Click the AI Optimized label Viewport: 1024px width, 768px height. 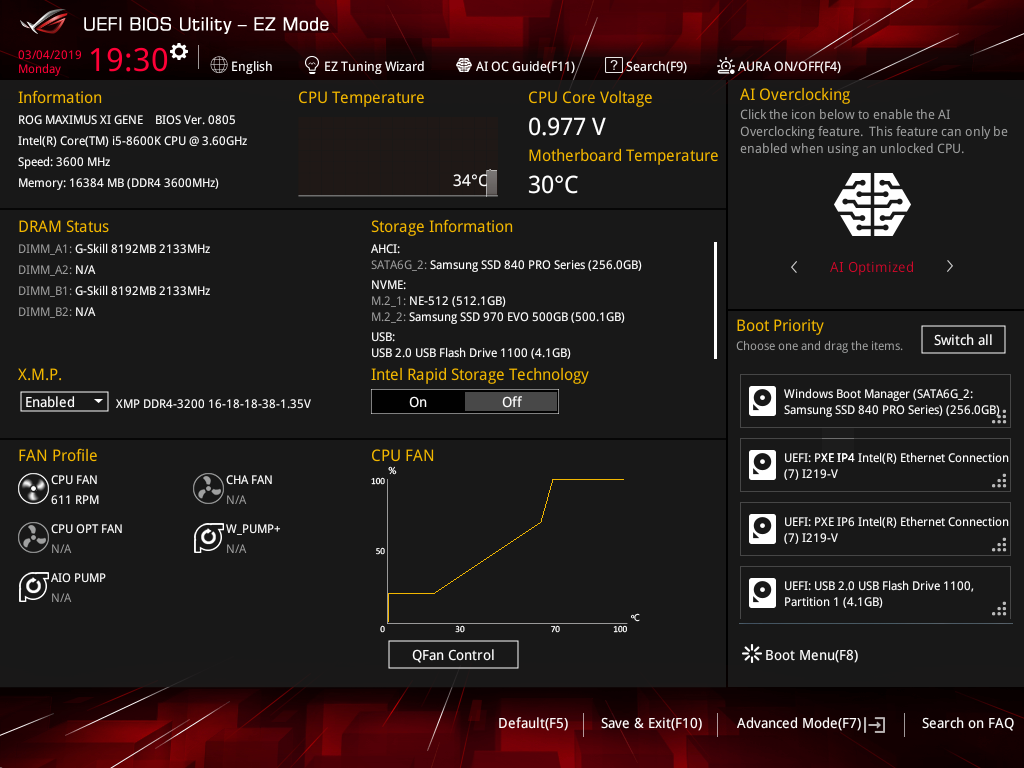[872, 266]
